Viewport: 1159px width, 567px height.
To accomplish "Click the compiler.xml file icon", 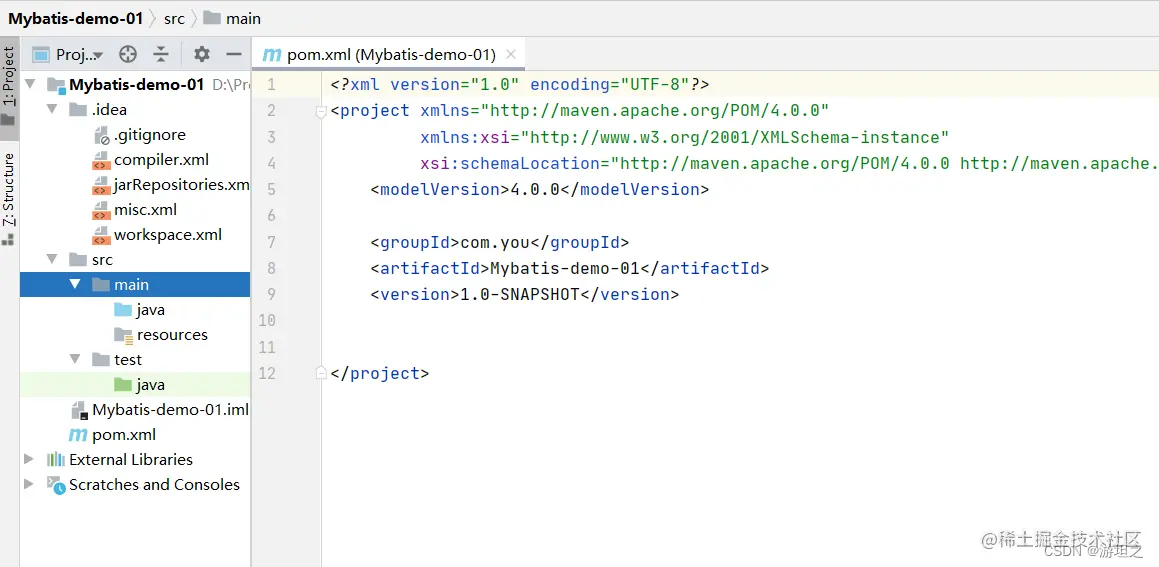I will (101, 160).
